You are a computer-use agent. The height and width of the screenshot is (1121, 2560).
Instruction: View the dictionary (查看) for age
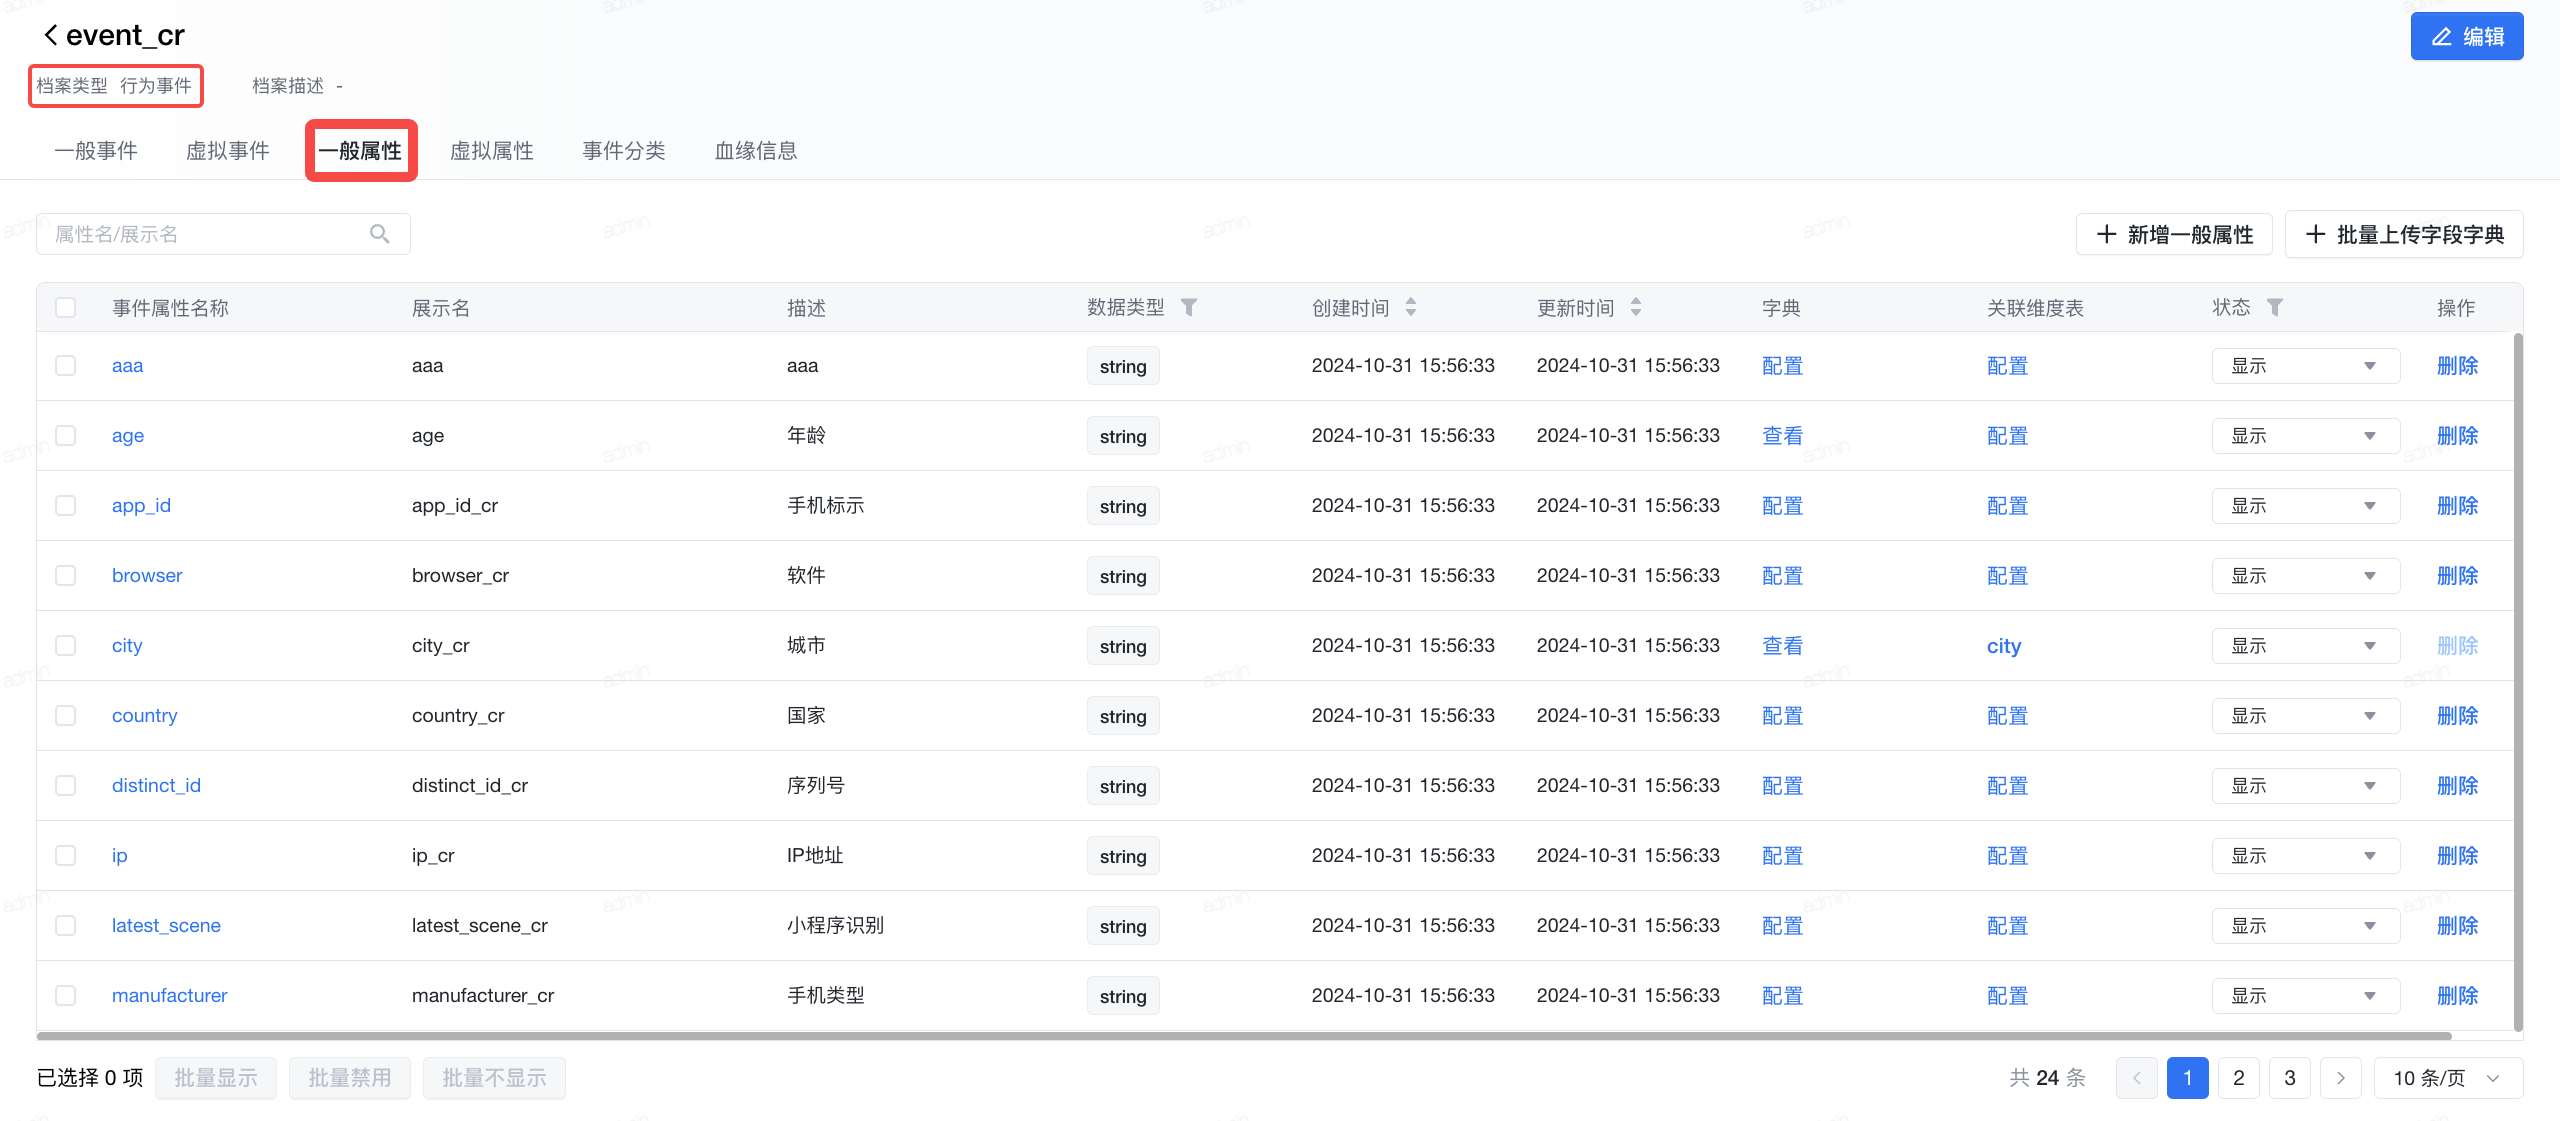1782,436
